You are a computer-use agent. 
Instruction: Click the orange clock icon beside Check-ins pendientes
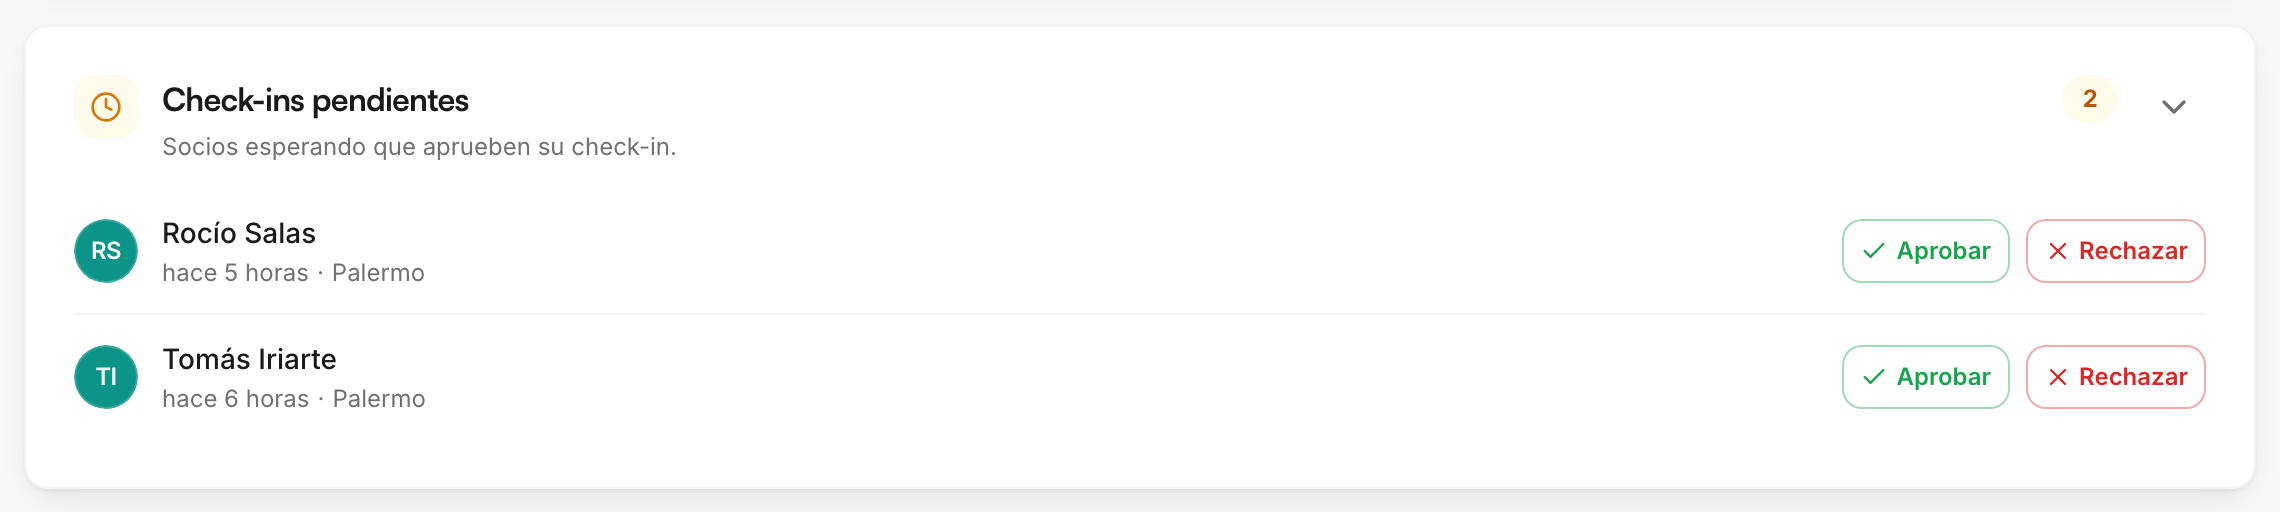[106, 107]
